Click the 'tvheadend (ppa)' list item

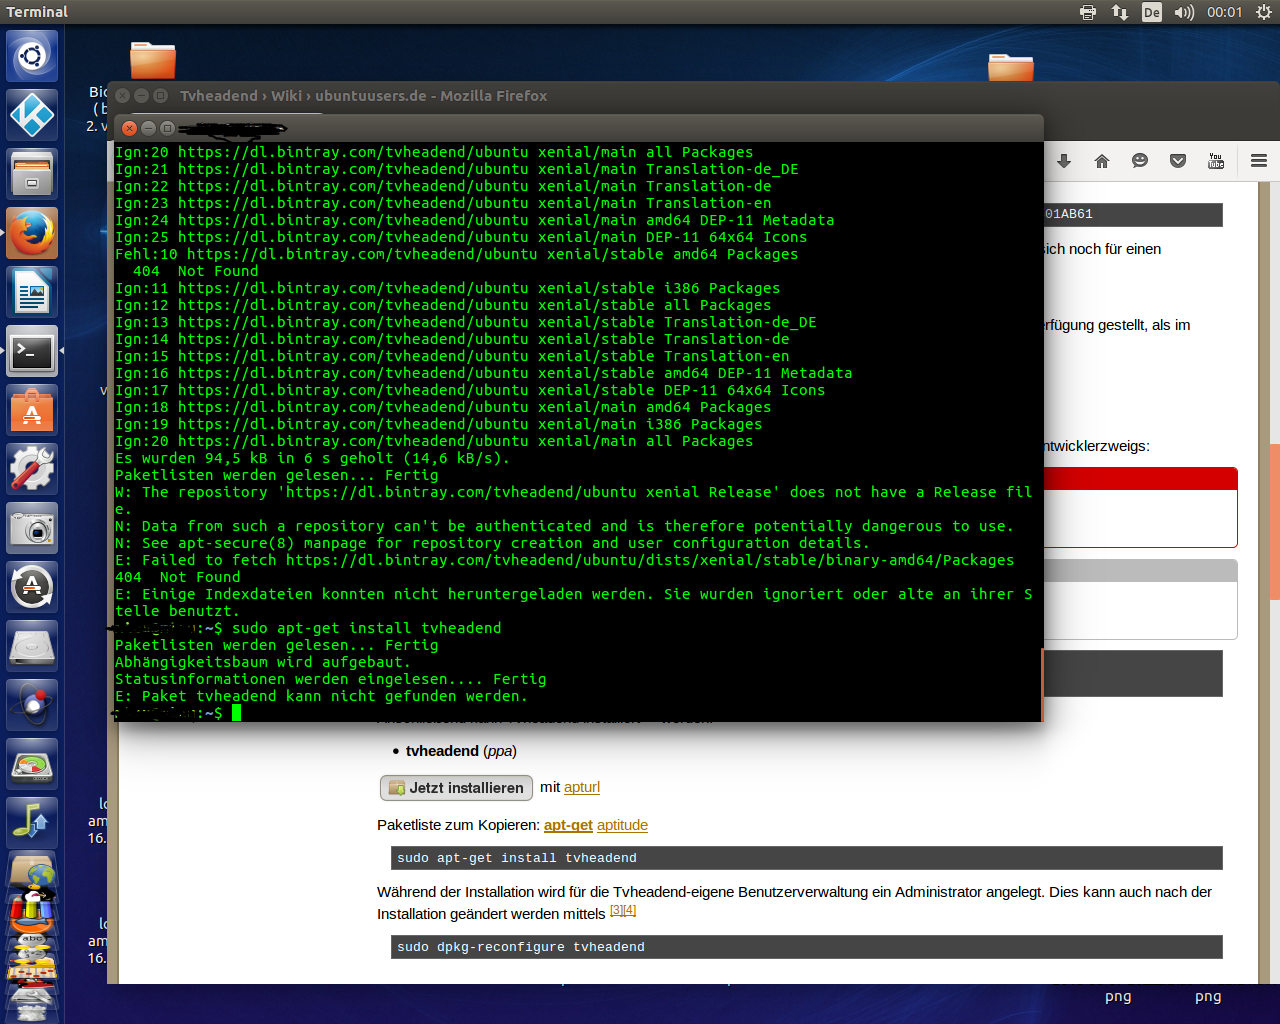point(461,751)
